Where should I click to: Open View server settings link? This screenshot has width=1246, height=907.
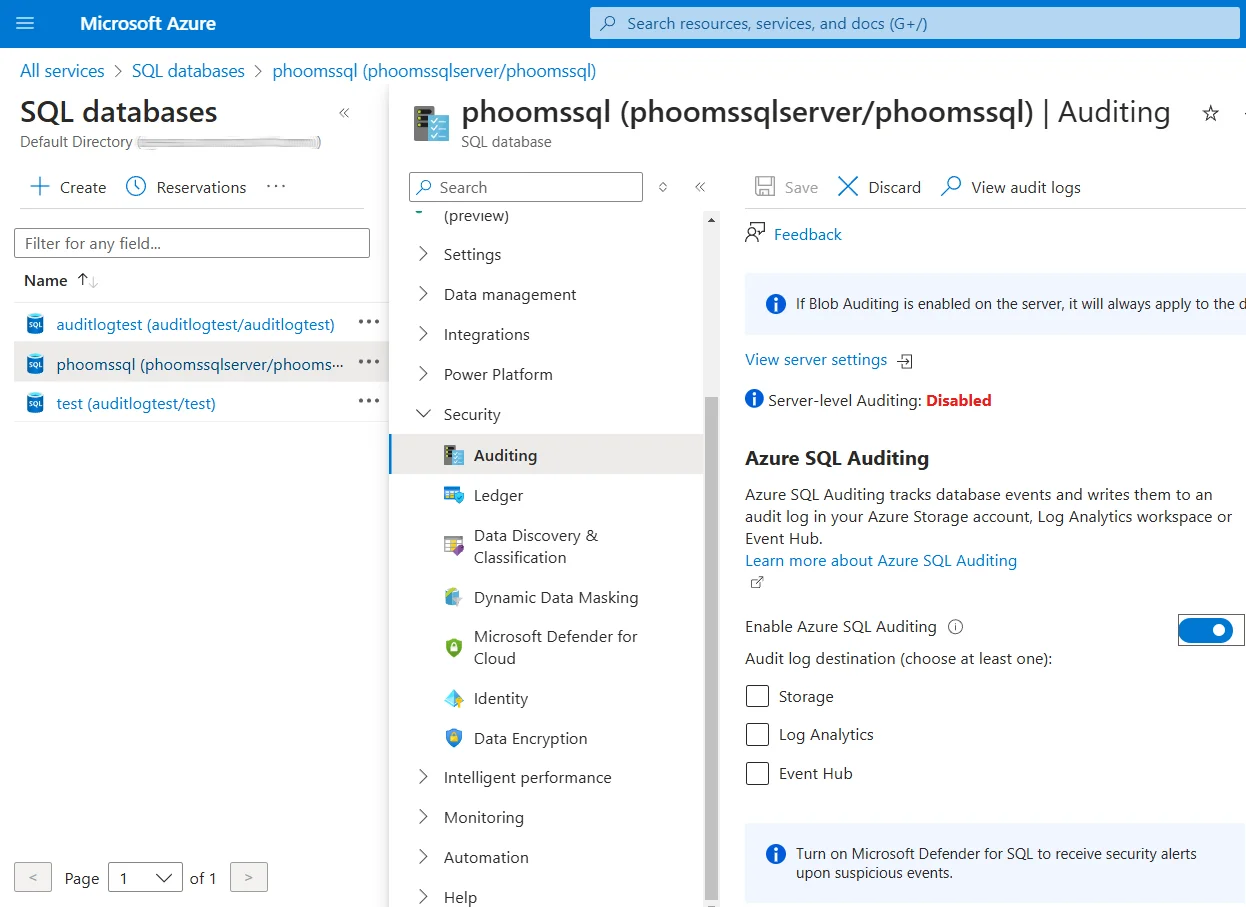coord(817,359)
